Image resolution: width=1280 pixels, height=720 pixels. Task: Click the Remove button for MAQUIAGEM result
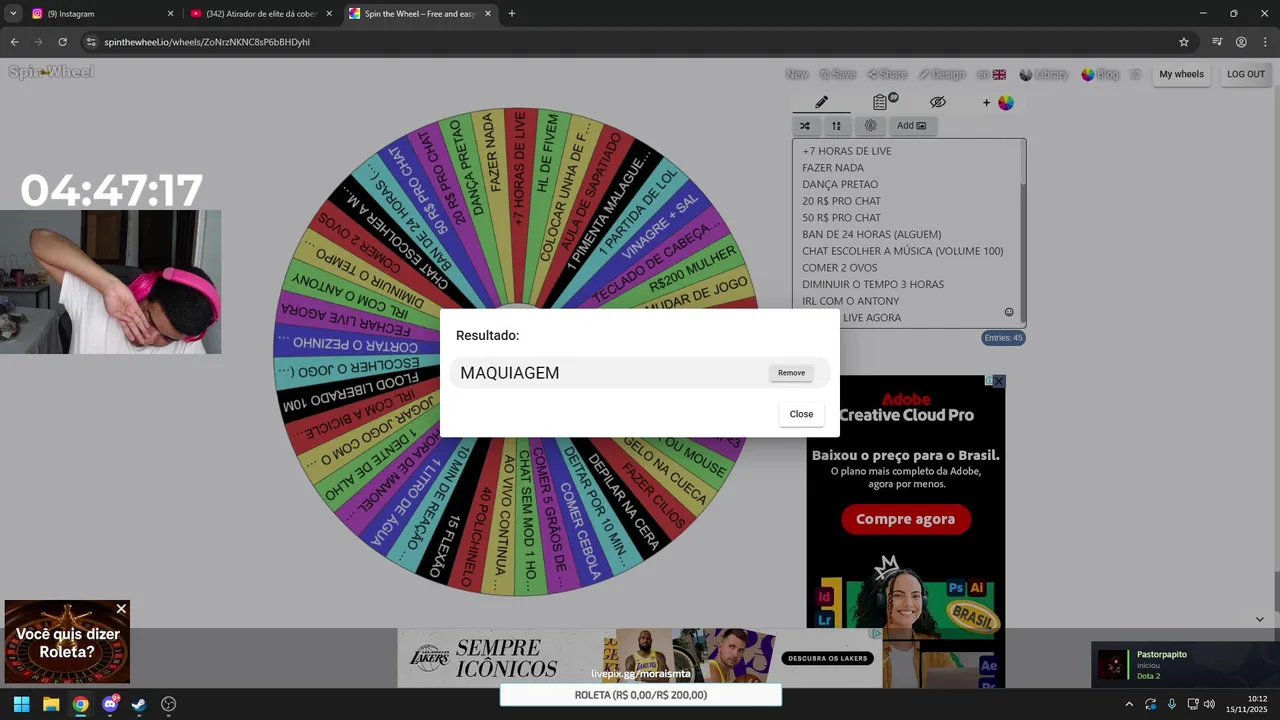click(791, 373)
